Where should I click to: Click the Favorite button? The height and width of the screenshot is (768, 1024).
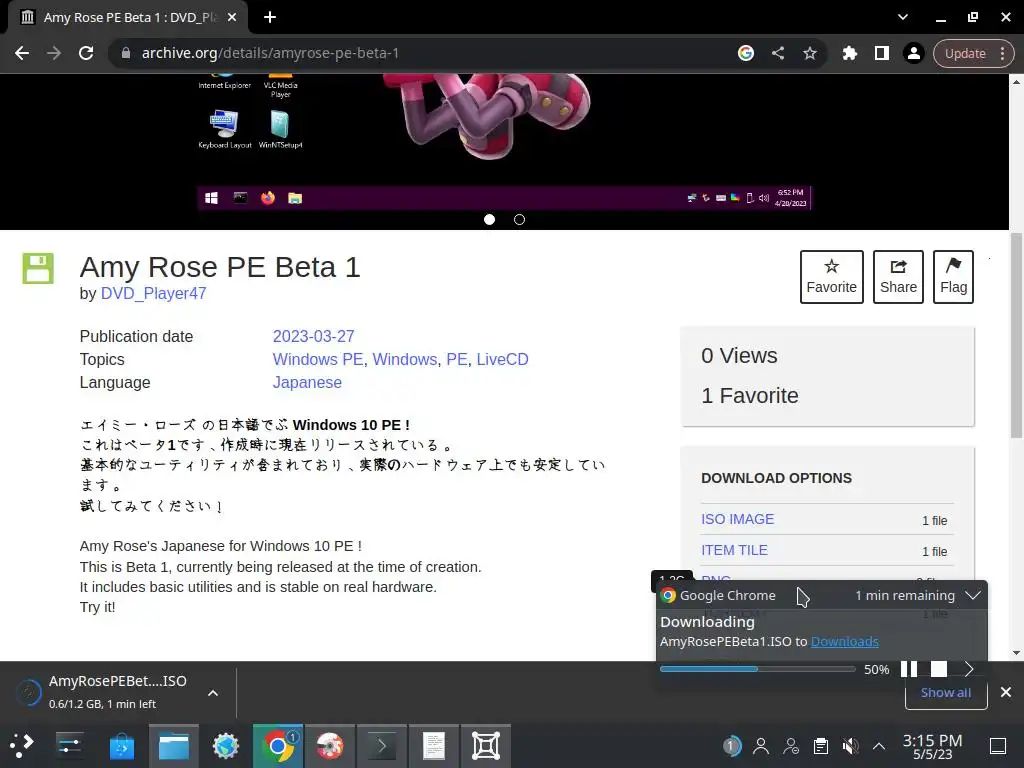pos(831,277)
